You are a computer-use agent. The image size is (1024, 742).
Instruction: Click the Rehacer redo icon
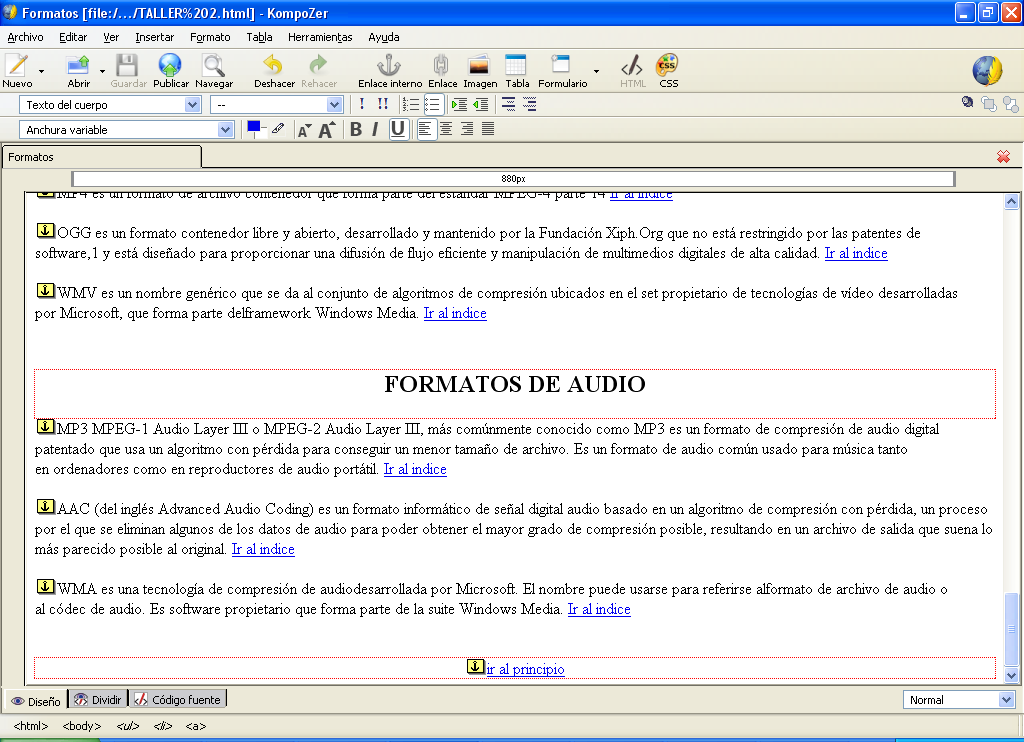click(x=318, y=65)
